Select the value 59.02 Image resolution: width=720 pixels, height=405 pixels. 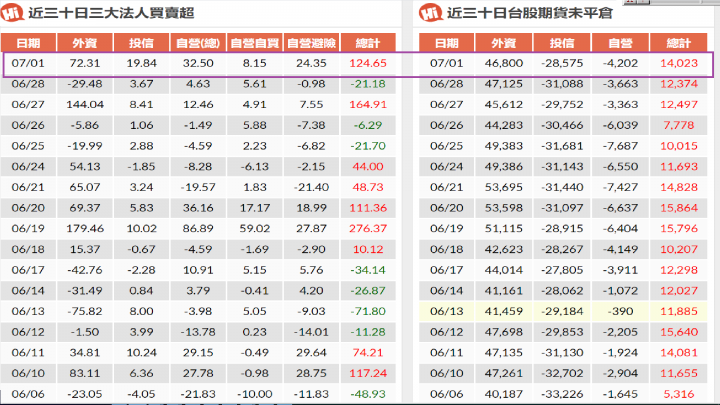[254, 228]
